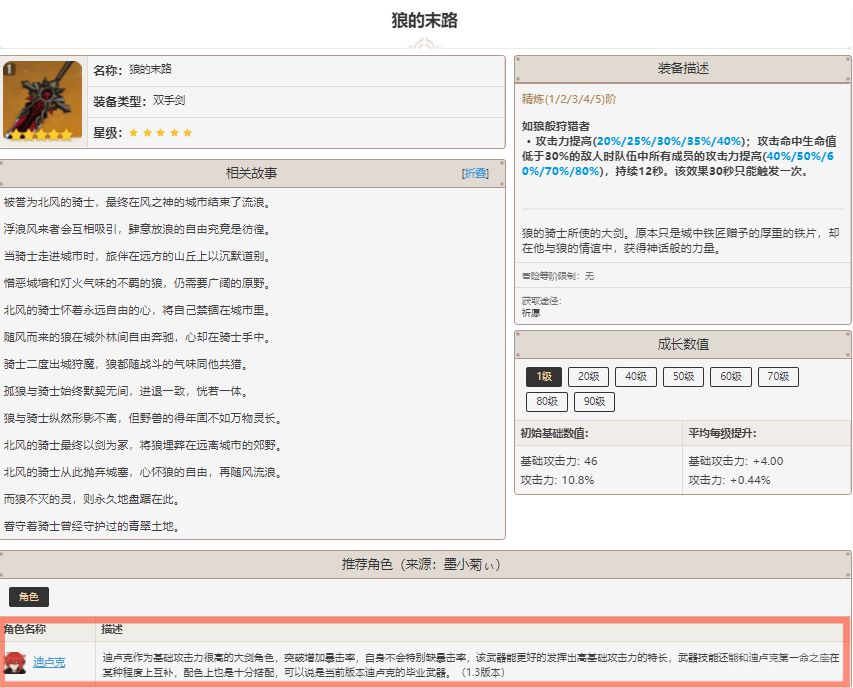Click the Wolf's Gravestone weapon icon

[43, 101]
